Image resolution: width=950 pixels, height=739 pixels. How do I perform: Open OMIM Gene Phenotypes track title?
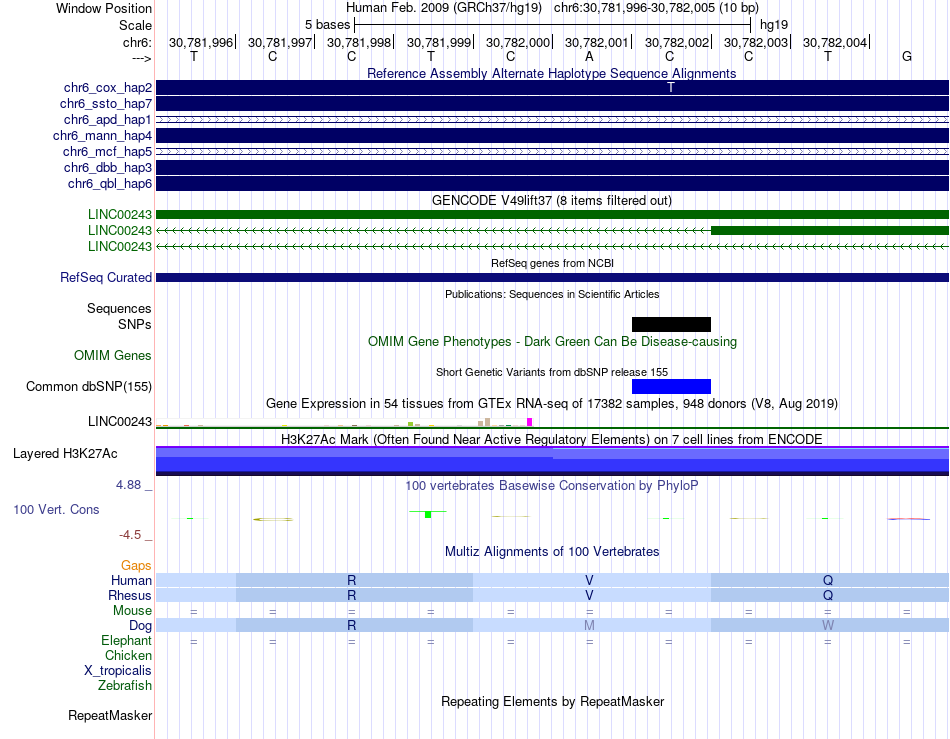click(x=552, y=342)
